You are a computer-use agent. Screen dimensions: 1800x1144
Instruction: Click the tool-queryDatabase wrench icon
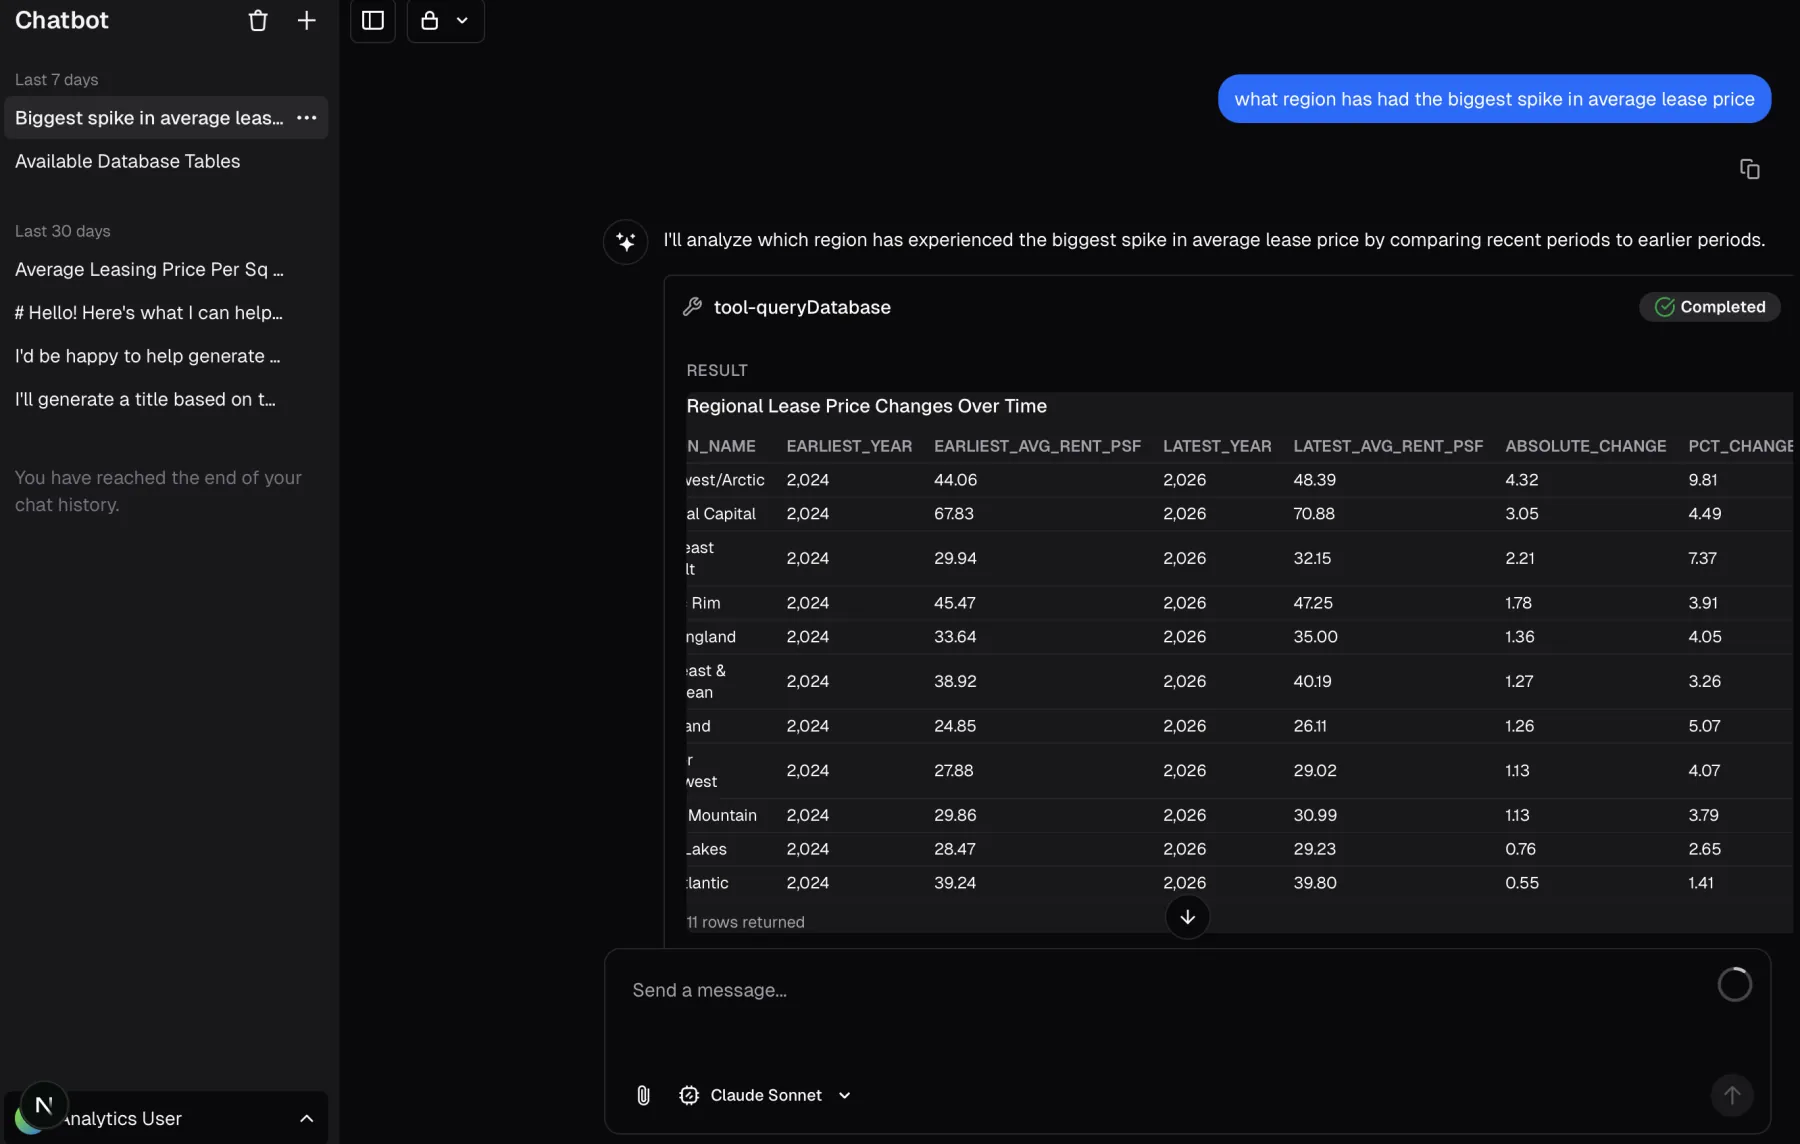(692, 307)
